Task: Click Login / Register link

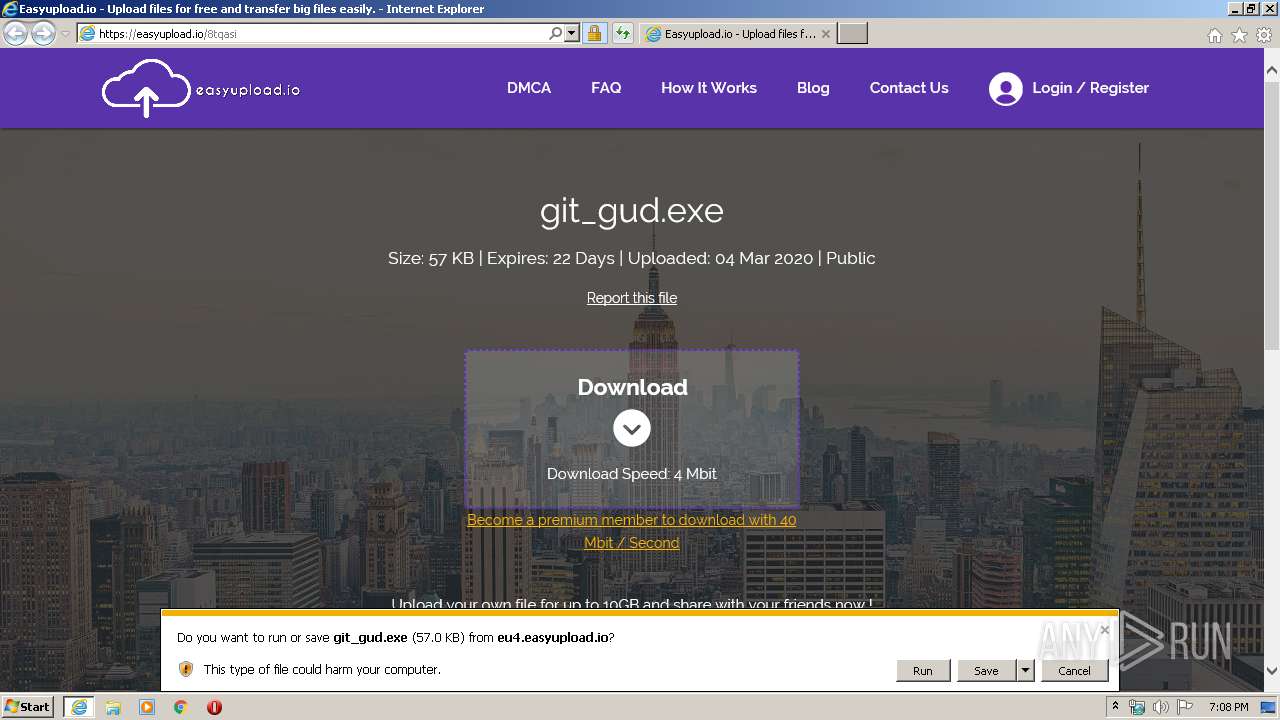Action: pyautogui.click(x=1090, y=88)
